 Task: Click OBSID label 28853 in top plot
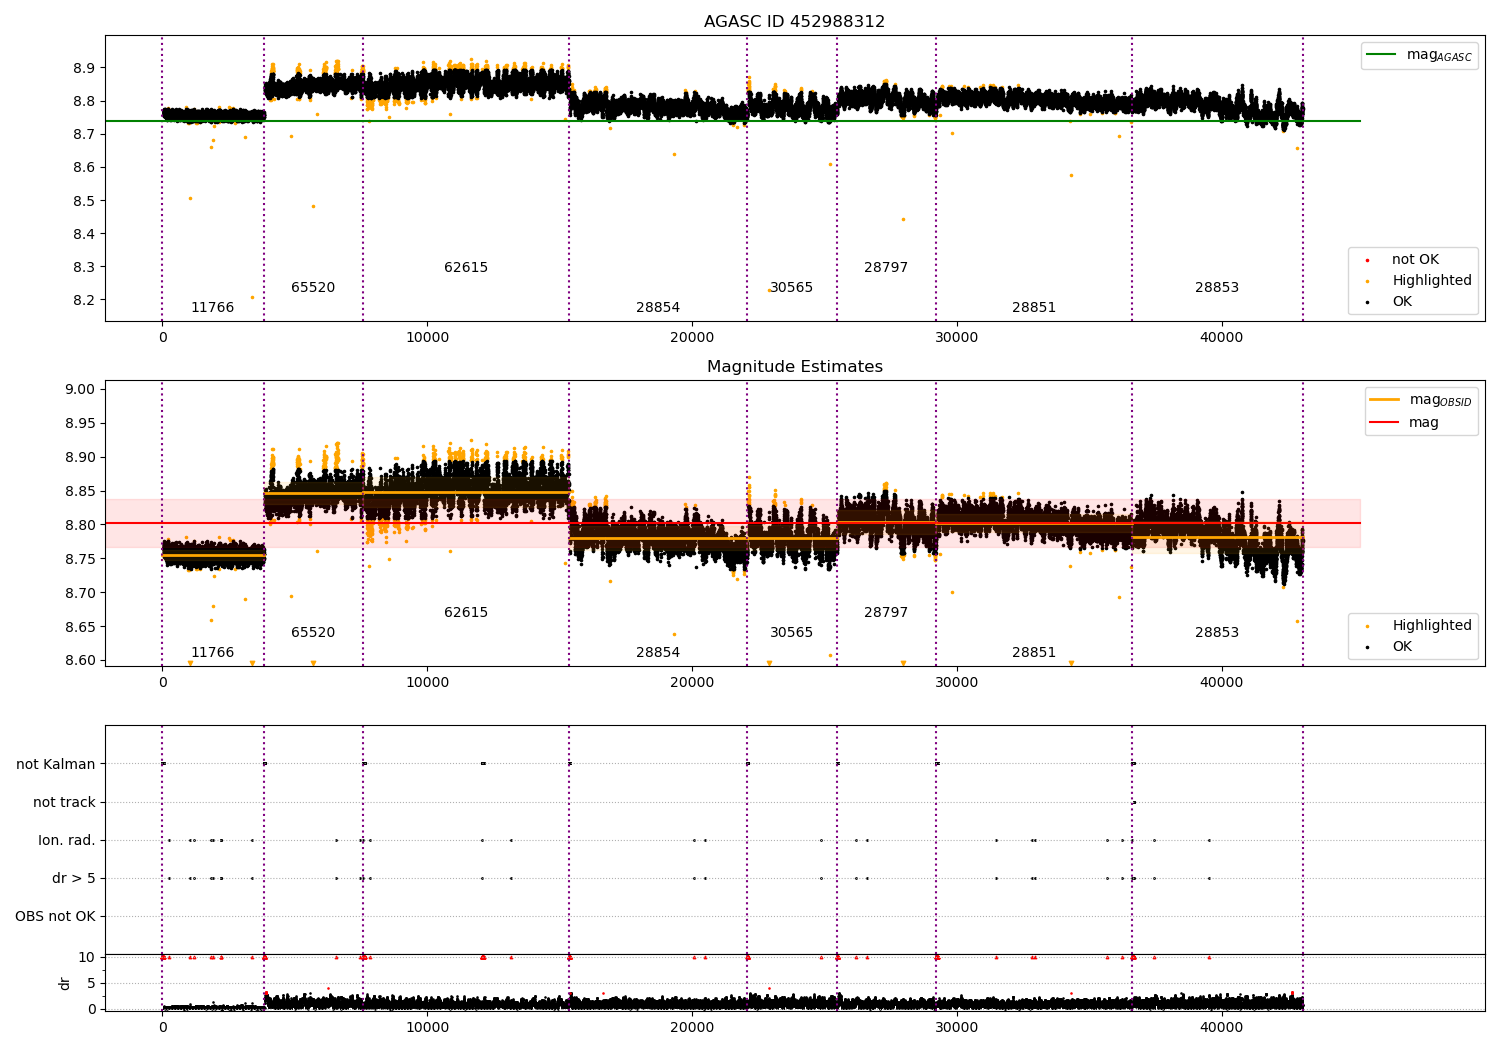pyautogui.click(x=1217, y=288)
